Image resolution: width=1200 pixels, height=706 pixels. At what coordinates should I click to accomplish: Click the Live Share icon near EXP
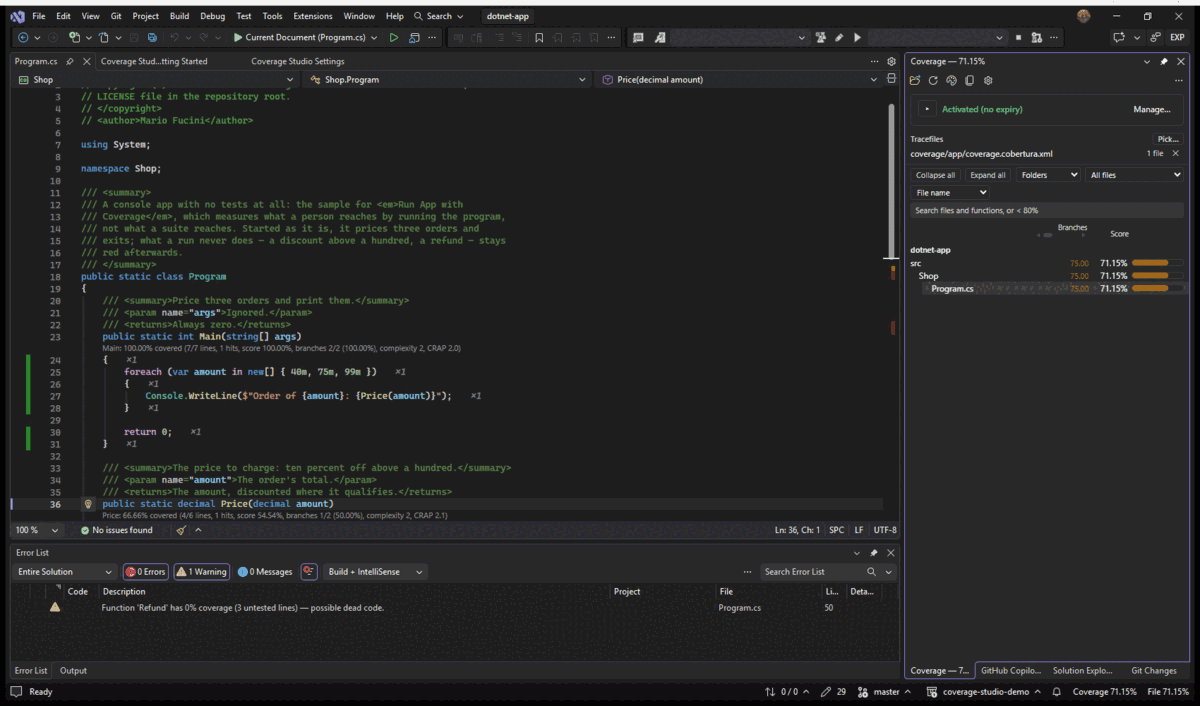click(x=1155, y=37)
